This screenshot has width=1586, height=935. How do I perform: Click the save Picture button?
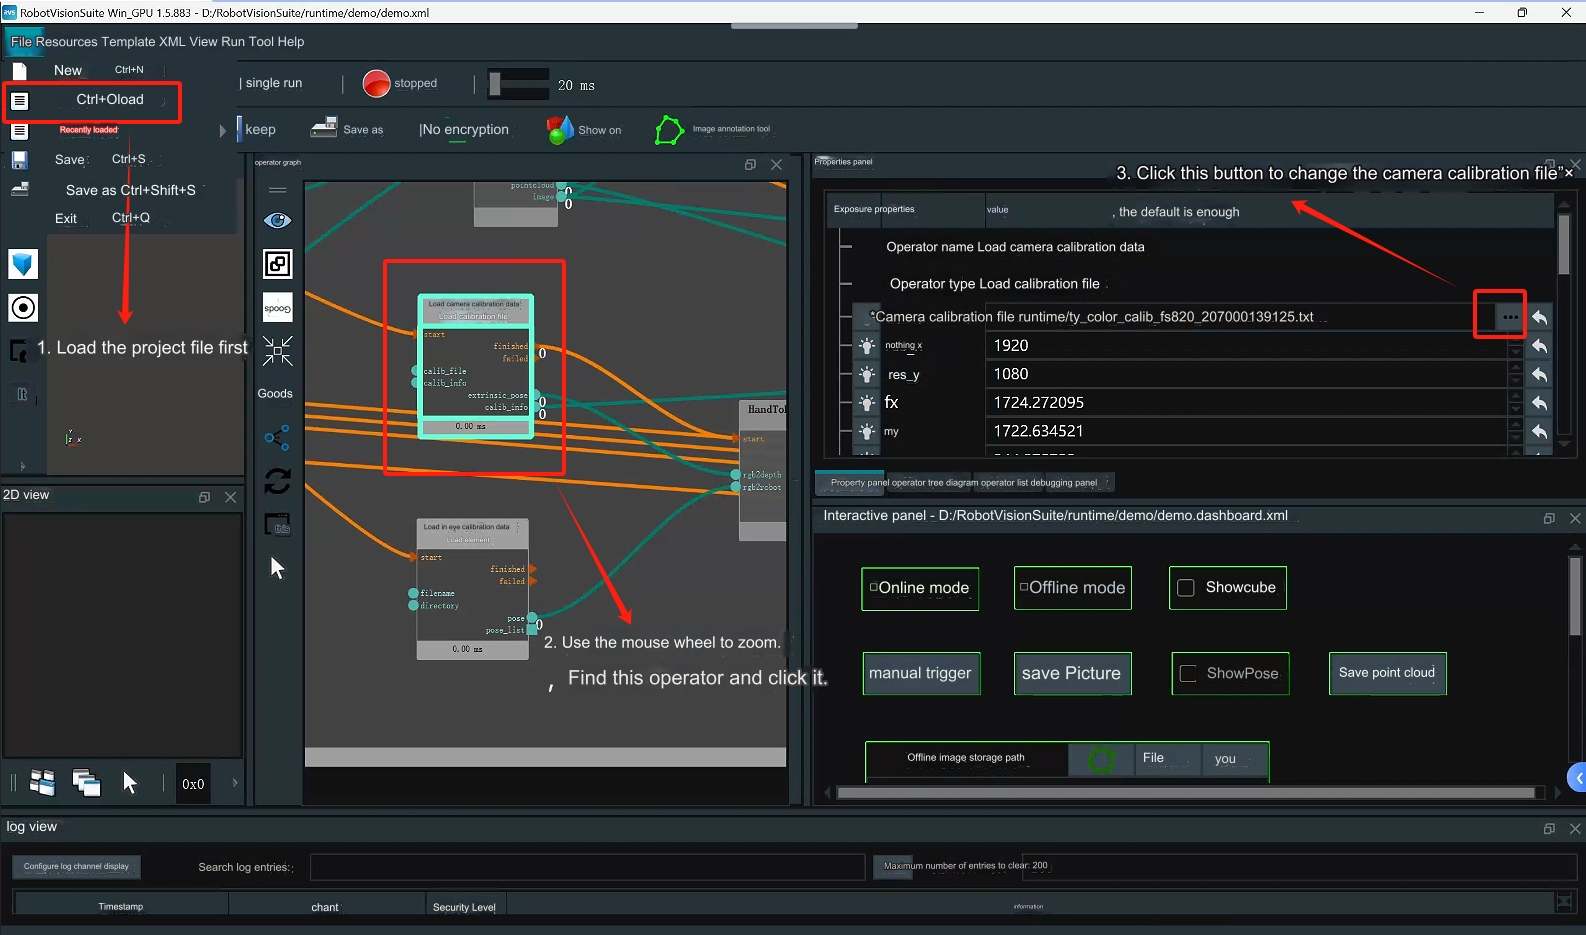(x=1071, y=673)
